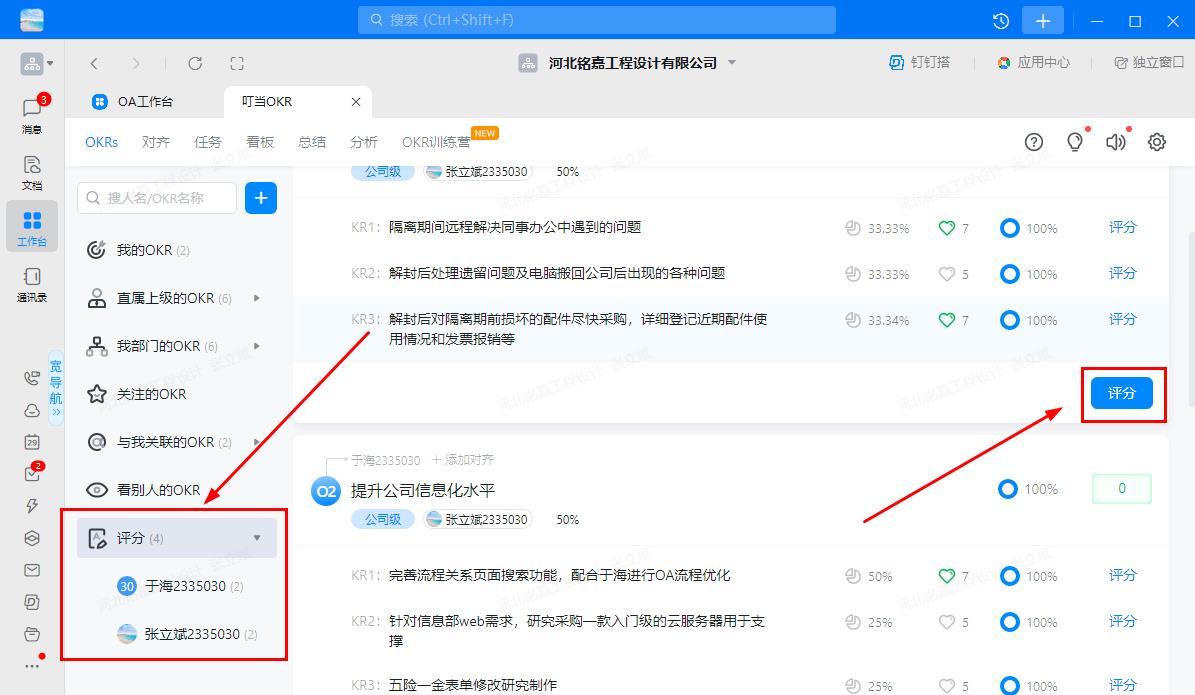Open the announcement speaker icon
This screenshot has height=695, width=1195.
[1115, 142]
